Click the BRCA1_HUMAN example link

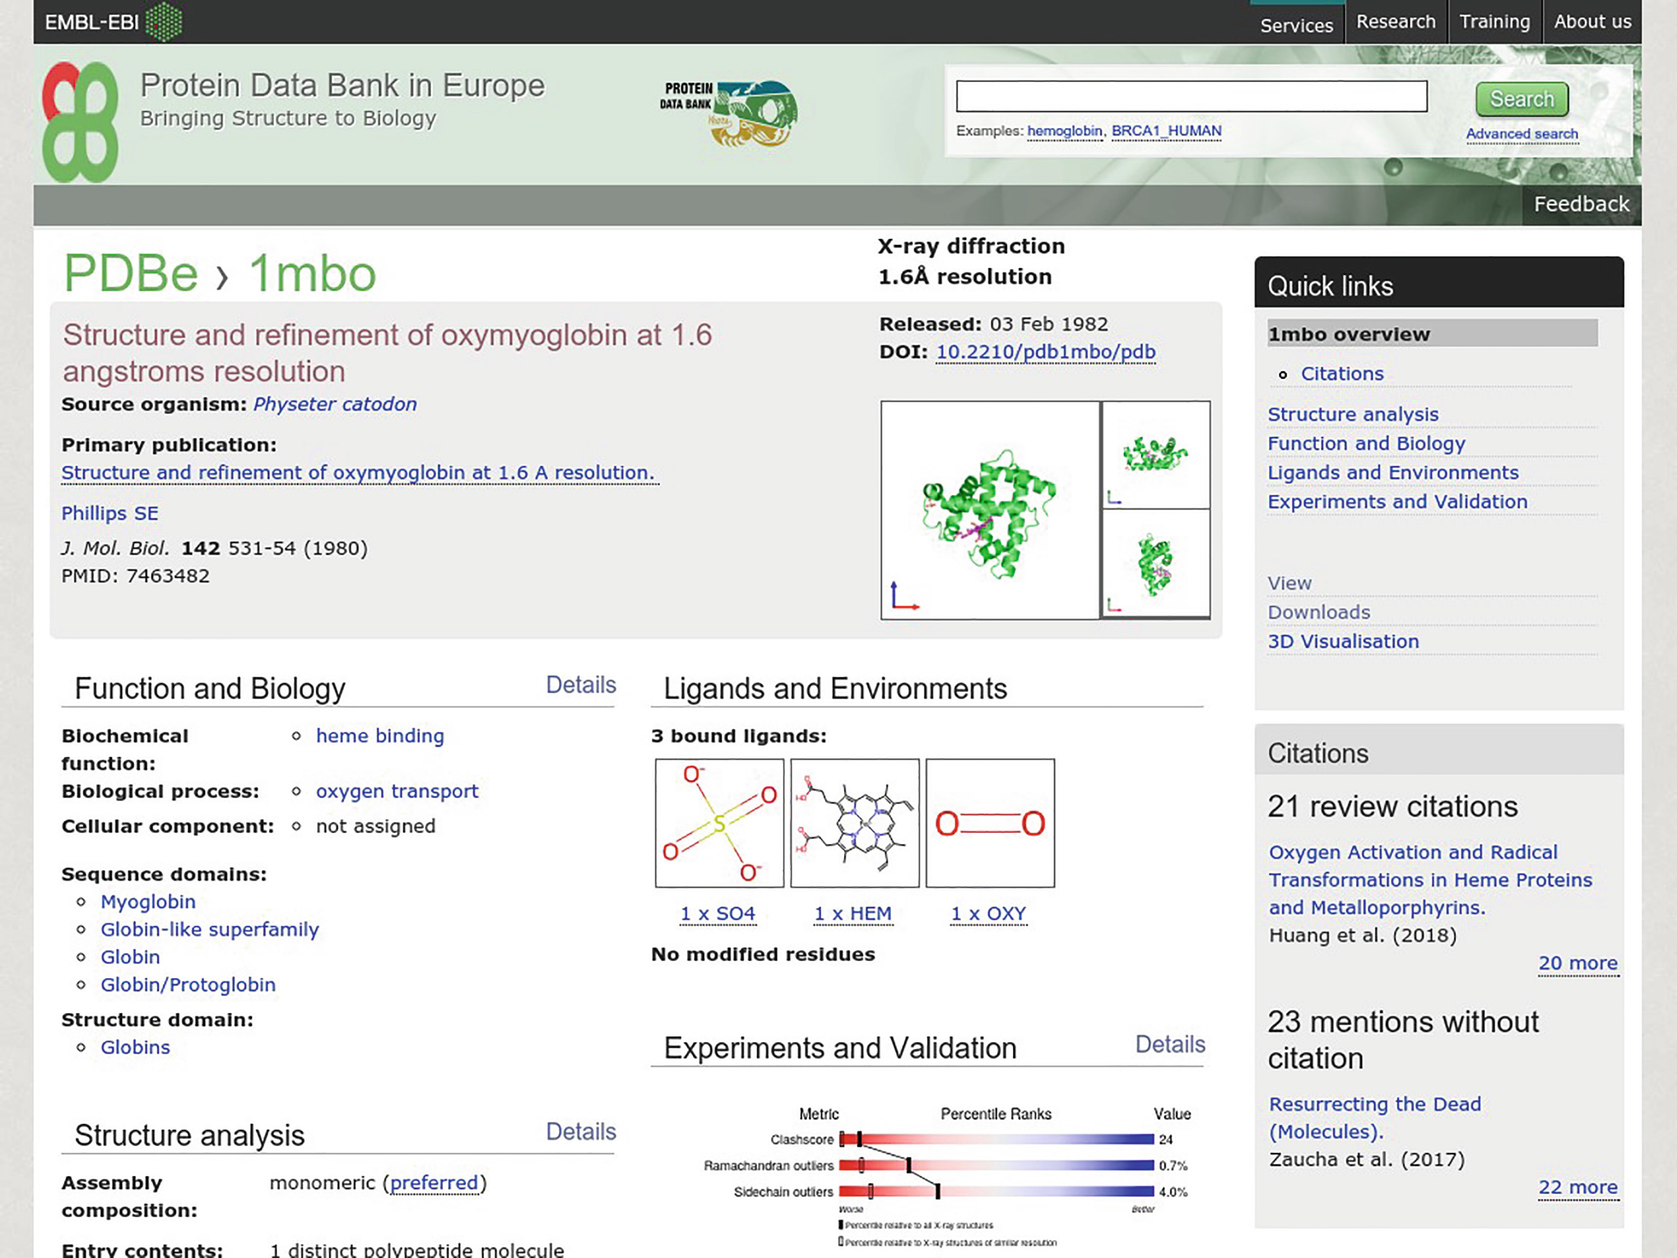click(1166, 131)
